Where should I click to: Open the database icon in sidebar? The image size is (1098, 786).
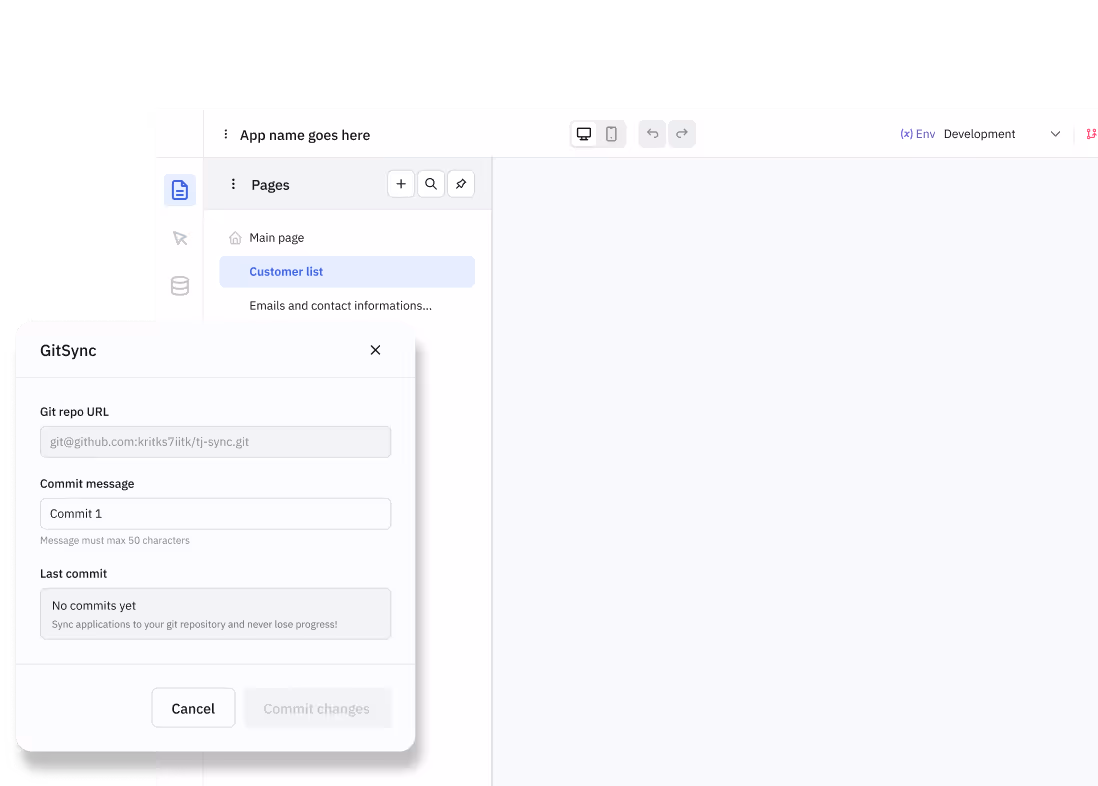pos(180,287)
